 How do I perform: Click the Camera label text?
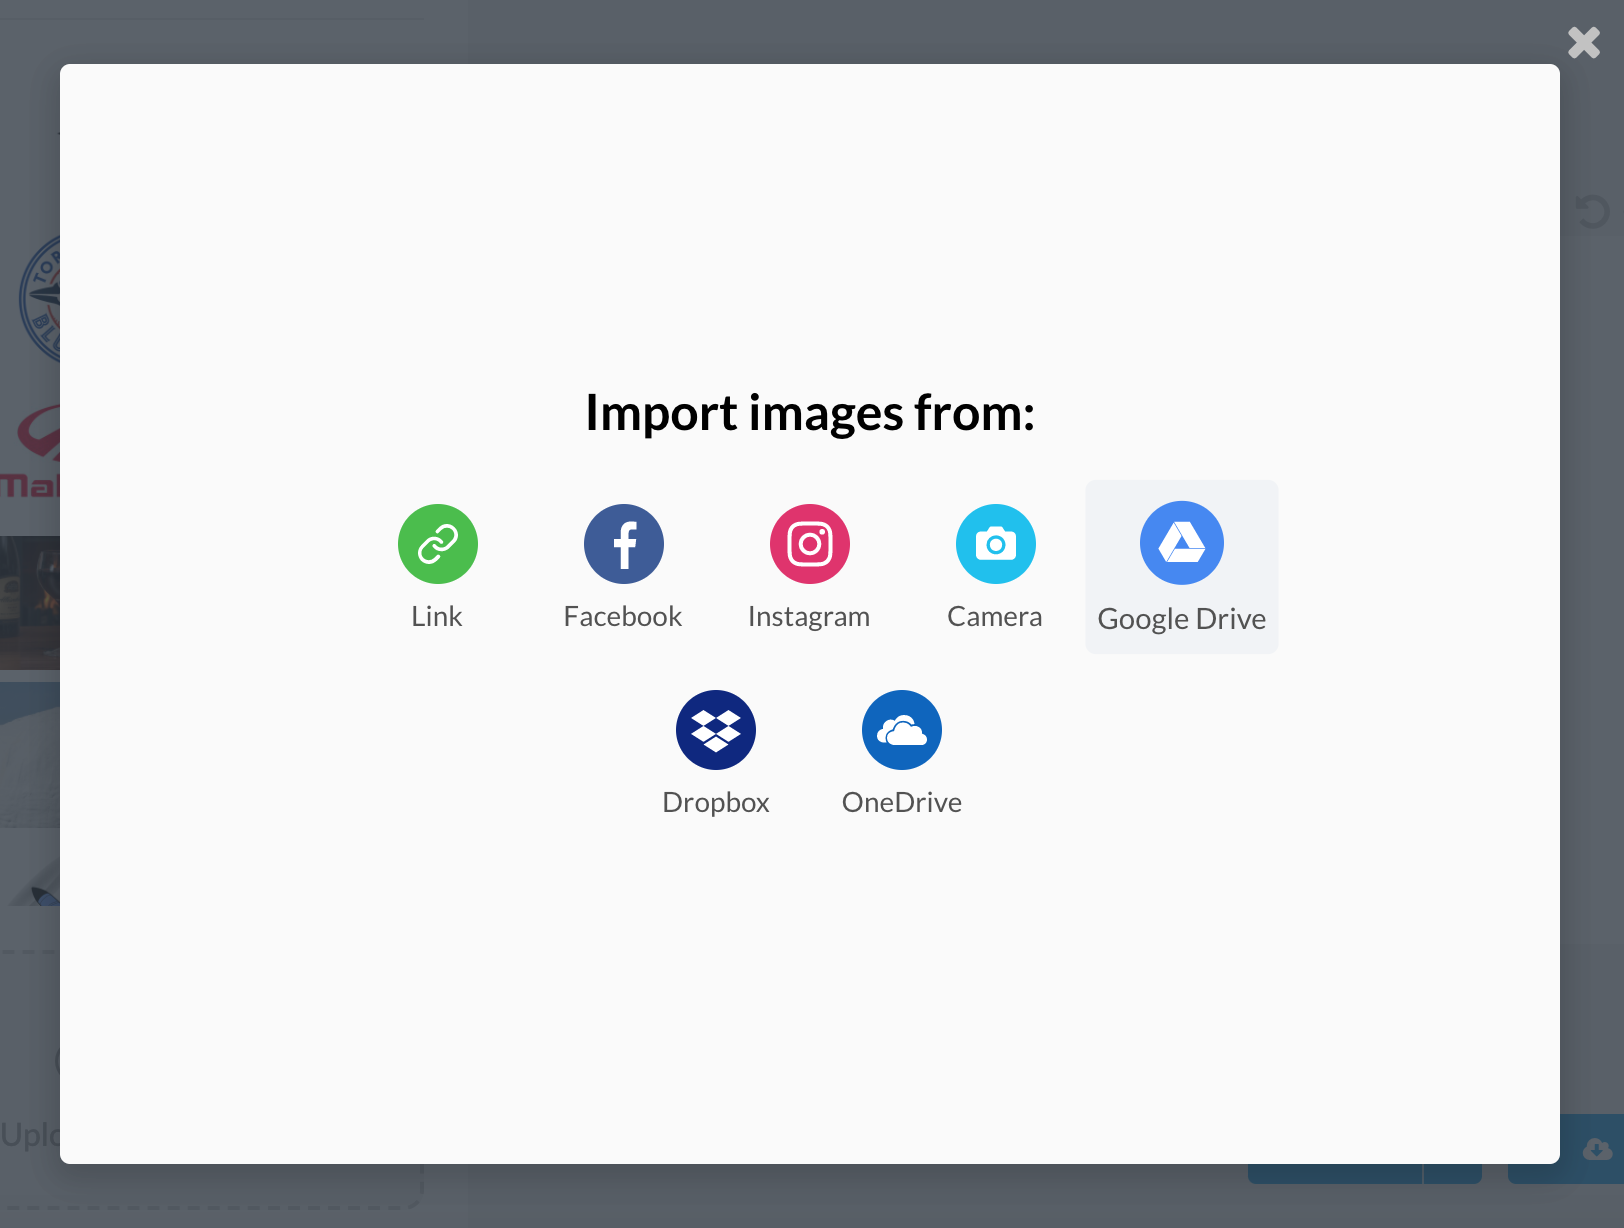(x=995, y=616)
